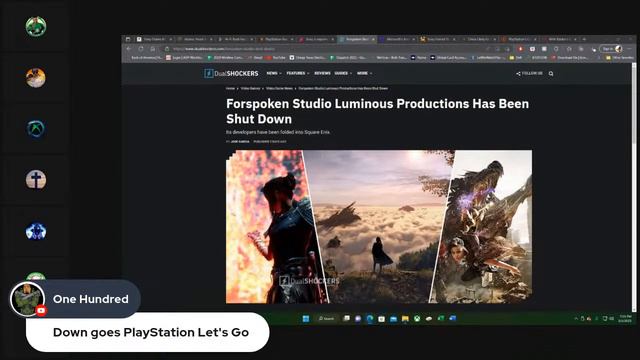
Task: Open the Windows Start button
Action: coord(306,318)
